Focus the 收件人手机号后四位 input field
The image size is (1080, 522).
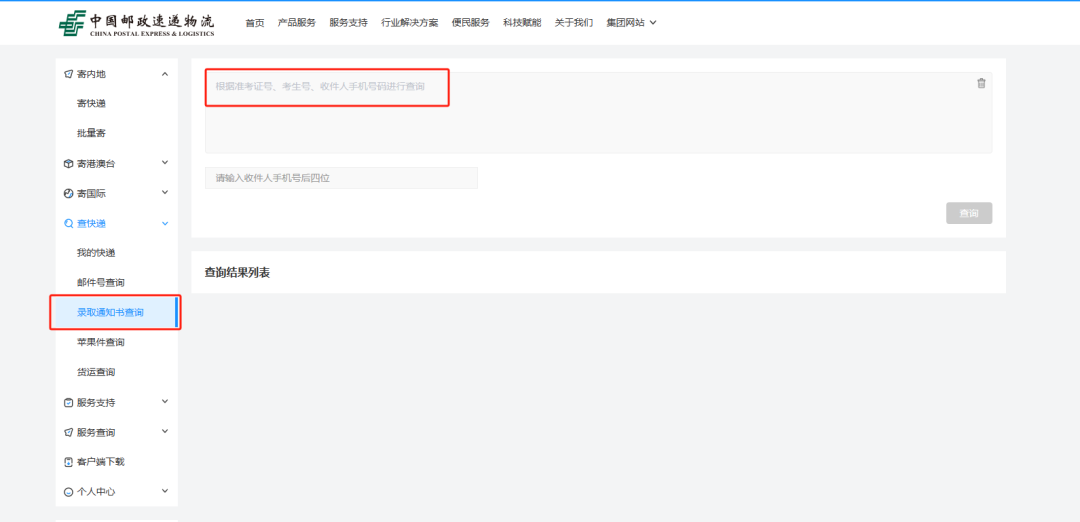coord(341,178)
